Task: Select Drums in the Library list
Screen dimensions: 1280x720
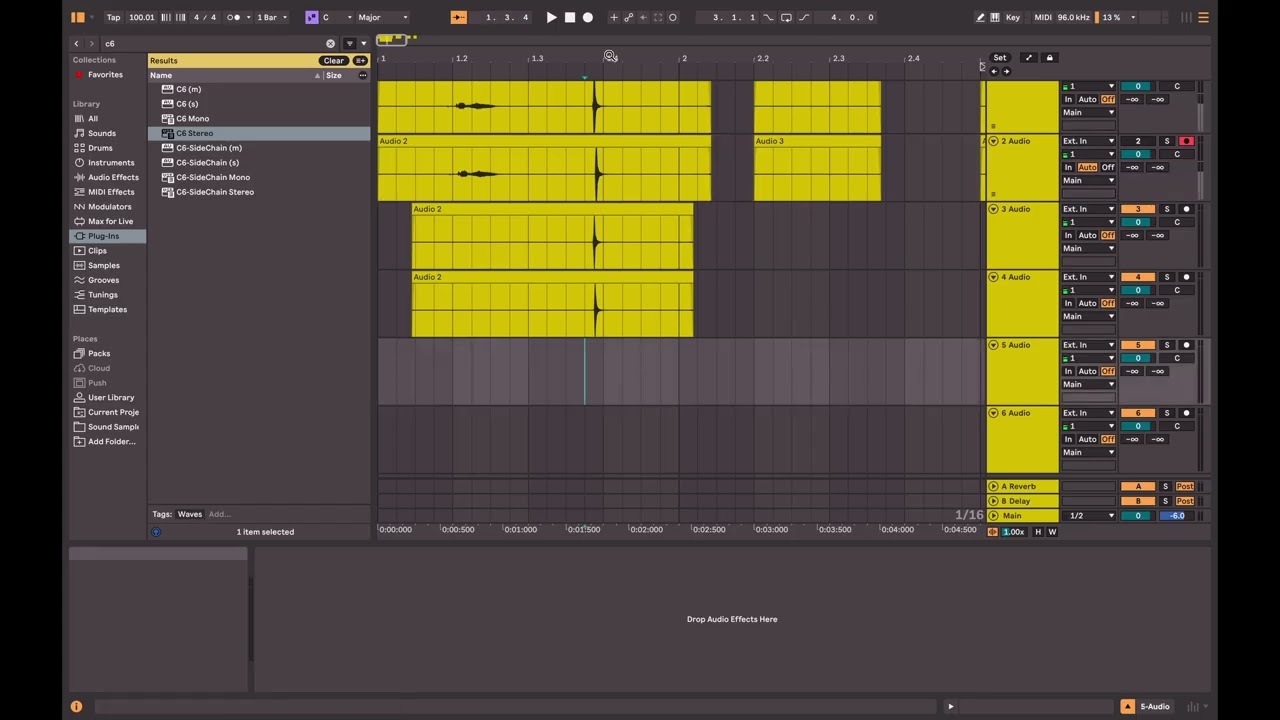Action: coord(100,148)
